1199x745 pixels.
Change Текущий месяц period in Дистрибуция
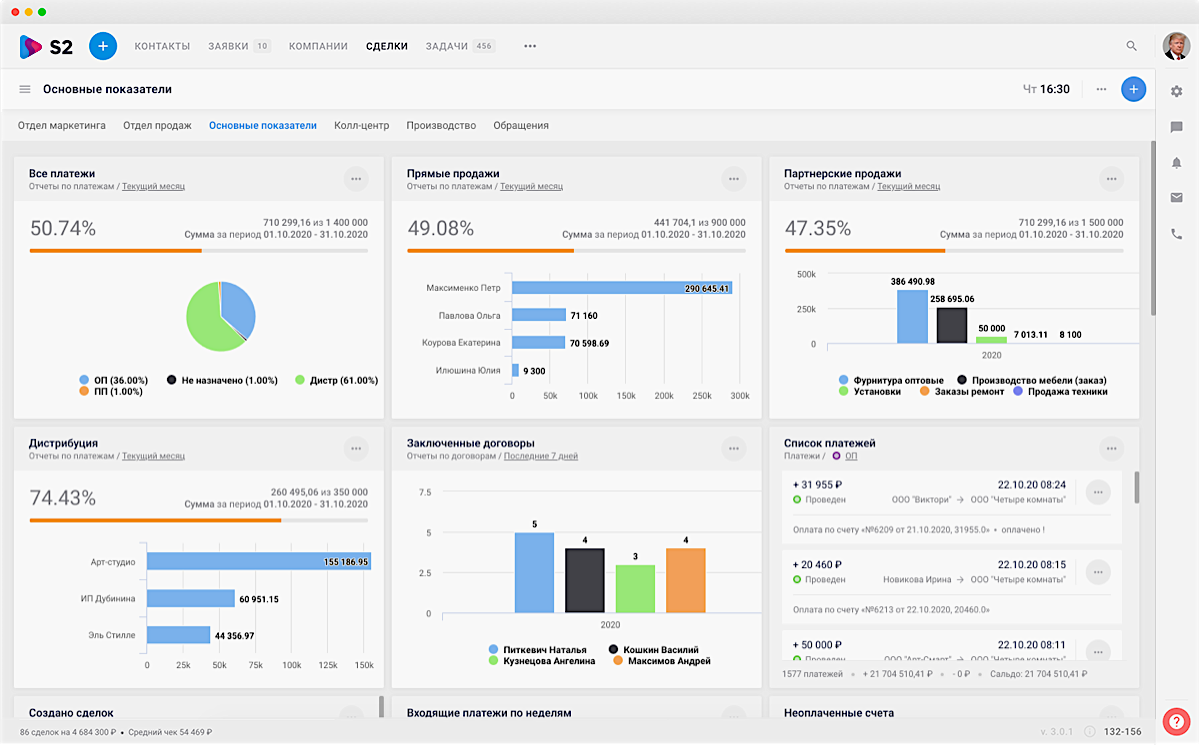(x=153, y=456)
